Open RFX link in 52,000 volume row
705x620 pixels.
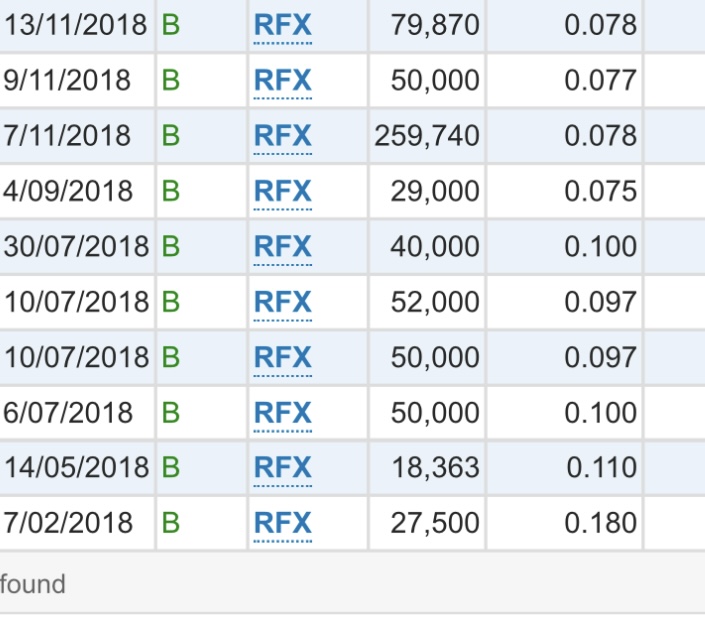283,302
